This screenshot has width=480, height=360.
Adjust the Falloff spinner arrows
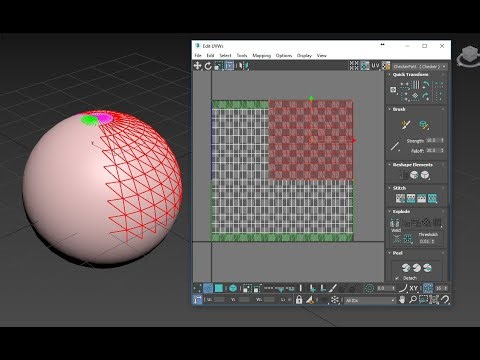(x=442, y=151)
